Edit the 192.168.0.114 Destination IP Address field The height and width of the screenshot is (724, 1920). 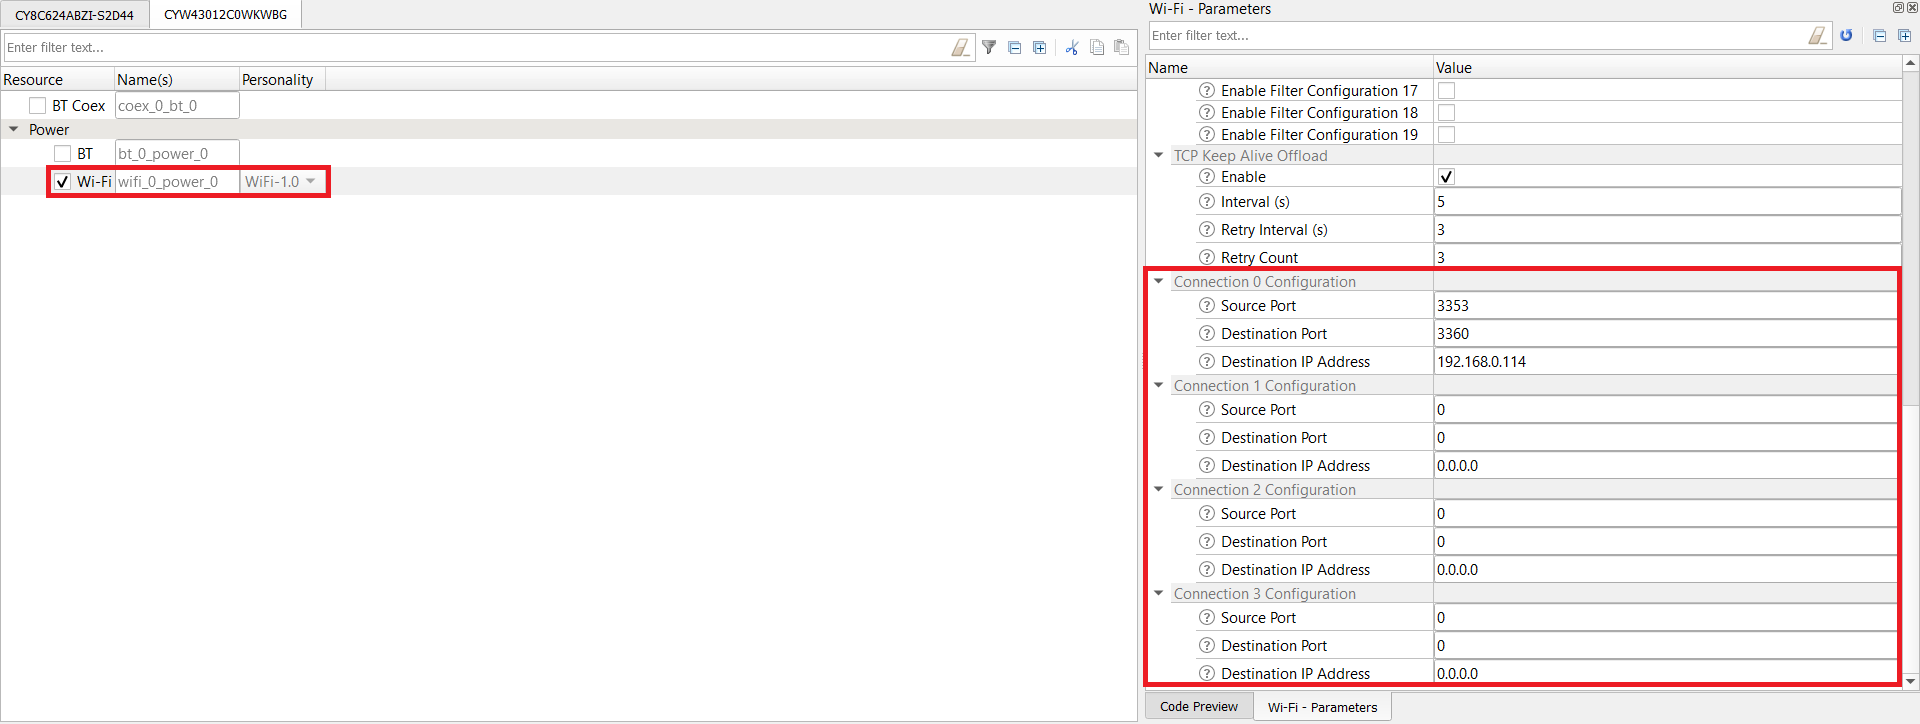[1665, 361]
